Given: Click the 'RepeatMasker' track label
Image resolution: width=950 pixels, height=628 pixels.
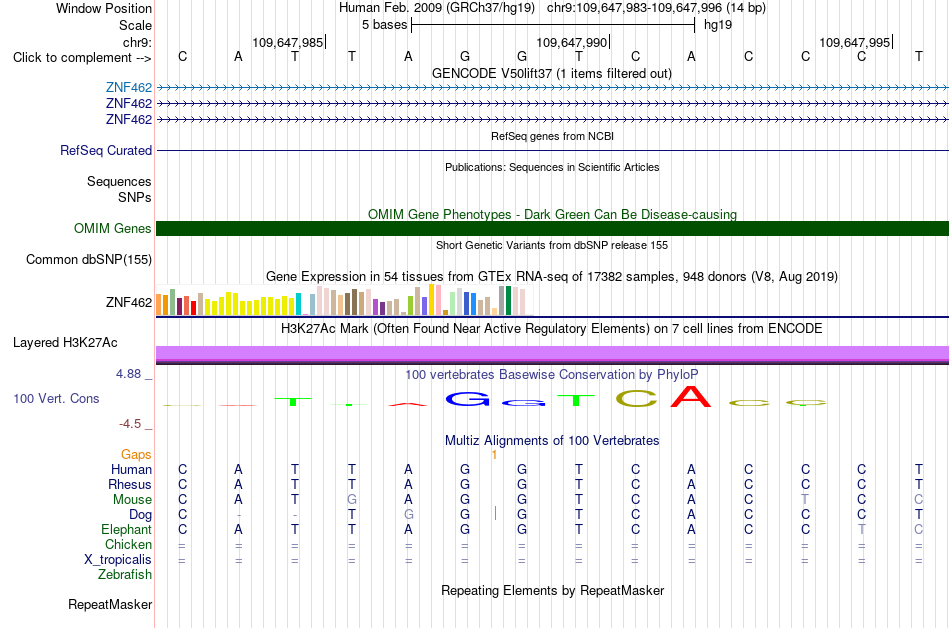Looking at the screenshot, I should click(x=110, y=604).
